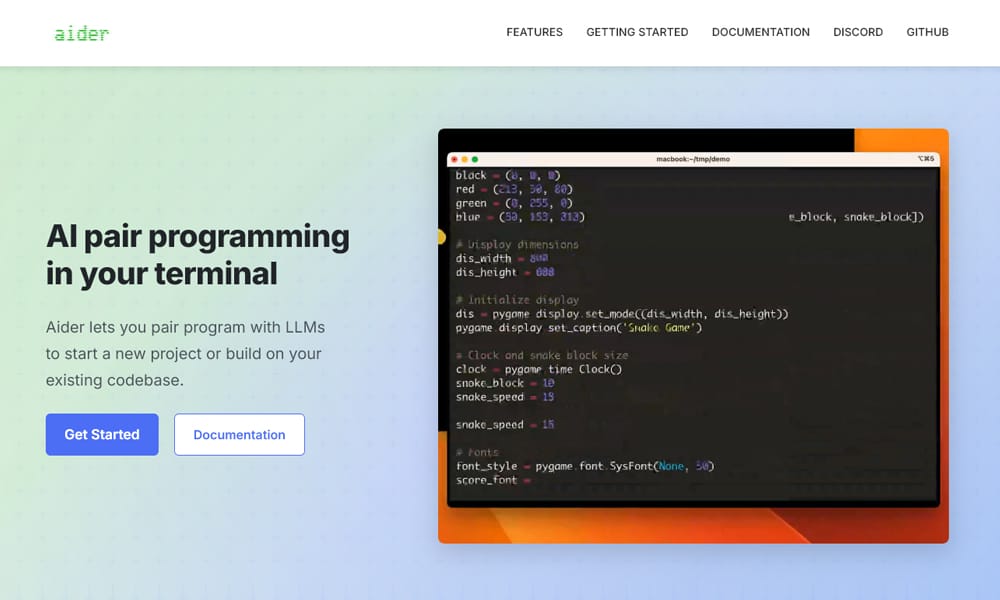Click the outlined Documentation button

pyautogui.click(x=239, y=435)
